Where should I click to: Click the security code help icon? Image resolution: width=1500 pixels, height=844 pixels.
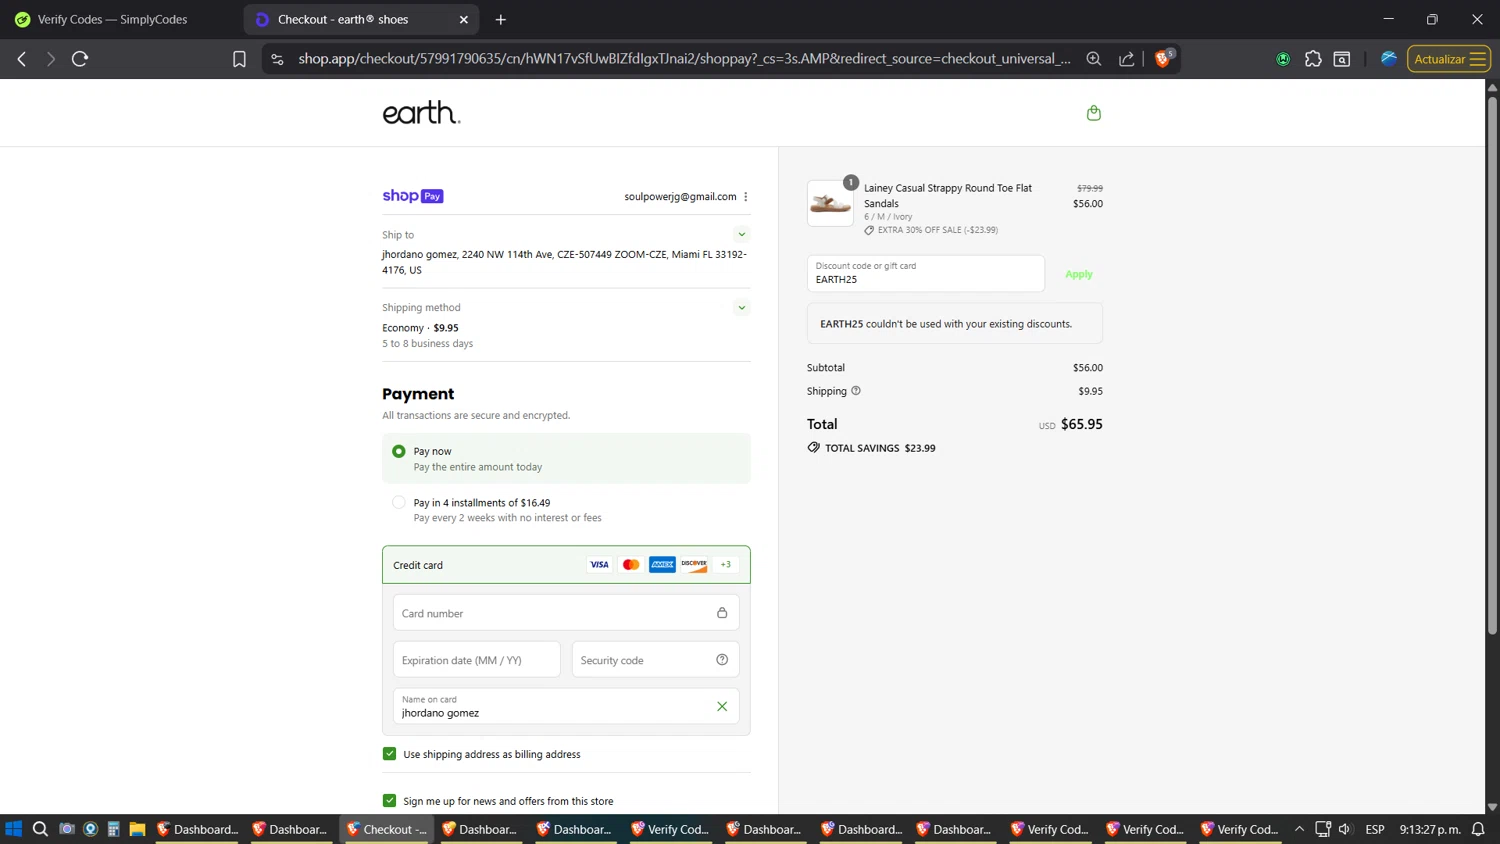[722, 660]
